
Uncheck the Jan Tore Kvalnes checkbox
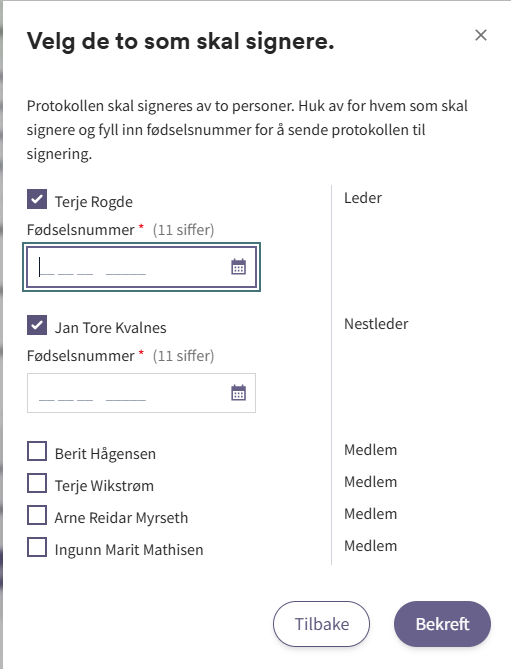(37, 325)
